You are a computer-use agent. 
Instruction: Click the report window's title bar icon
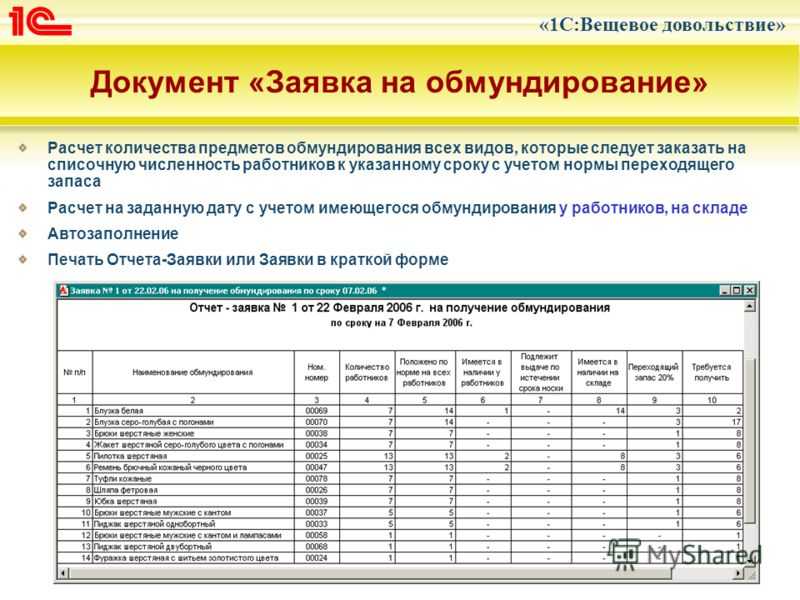coord(64,290)
